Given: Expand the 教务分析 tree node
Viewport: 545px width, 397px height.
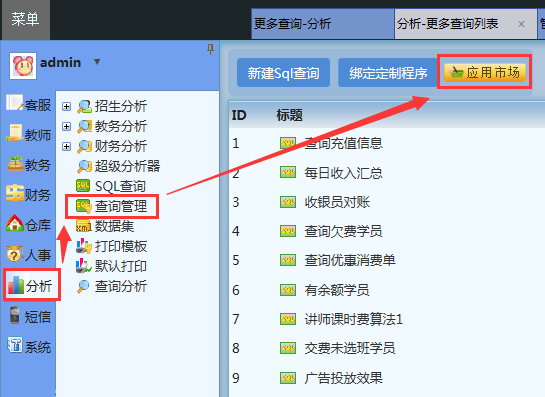Looking at the screenshot, I should 66,126.
